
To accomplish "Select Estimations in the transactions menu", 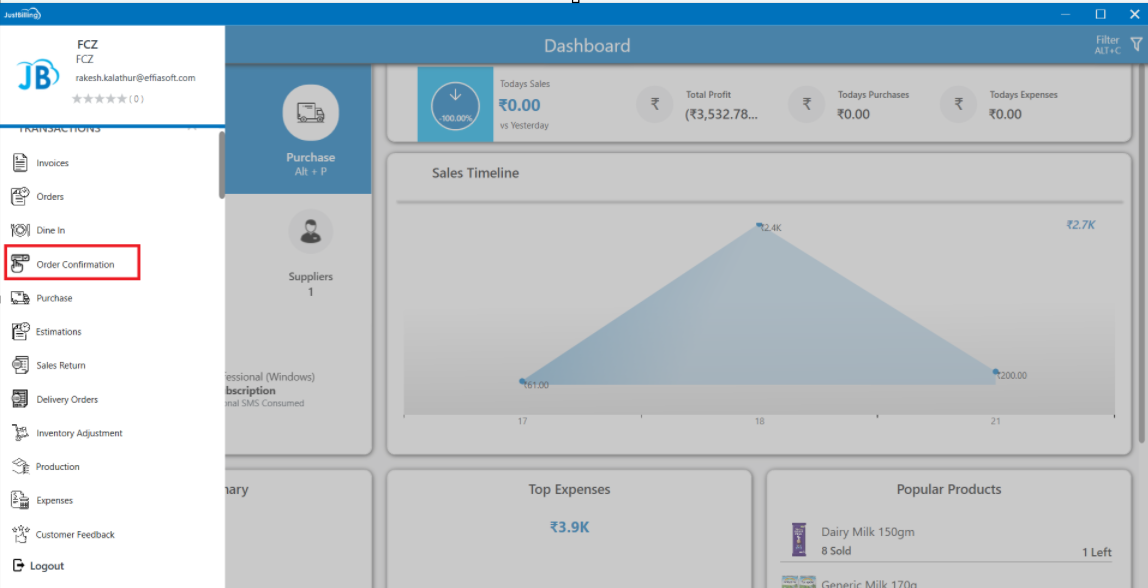I will pos(59,332).
